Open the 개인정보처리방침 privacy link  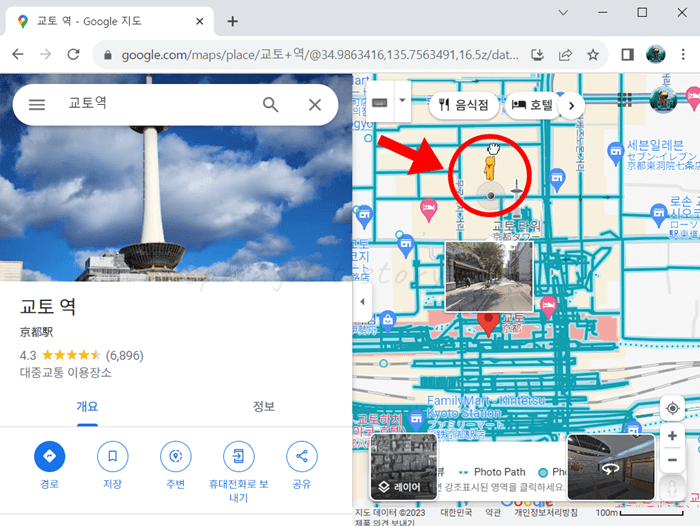546,513
